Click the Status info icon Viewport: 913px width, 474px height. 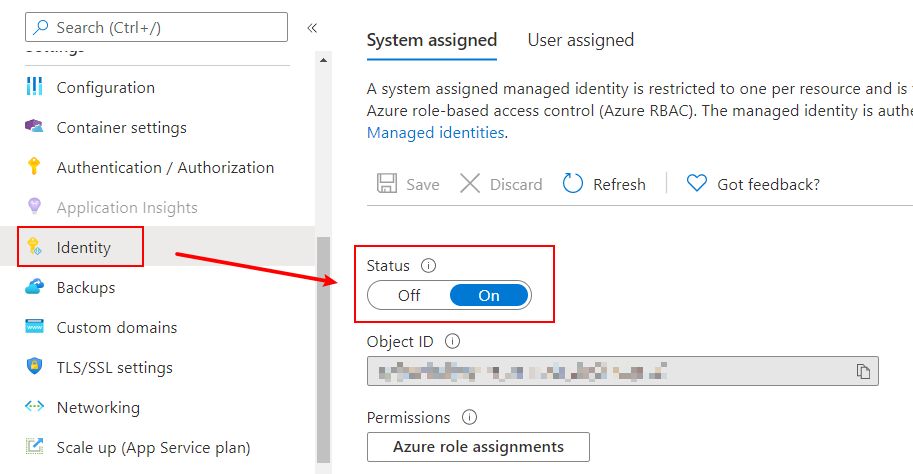[x=429, y=266]
